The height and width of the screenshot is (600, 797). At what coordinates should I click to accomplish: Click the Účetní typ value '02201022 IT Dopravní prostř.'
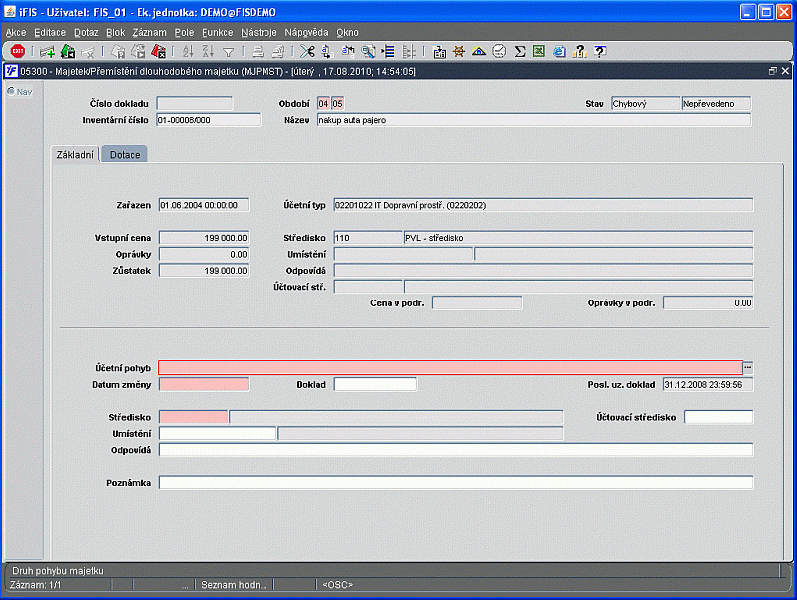[543, 205]
